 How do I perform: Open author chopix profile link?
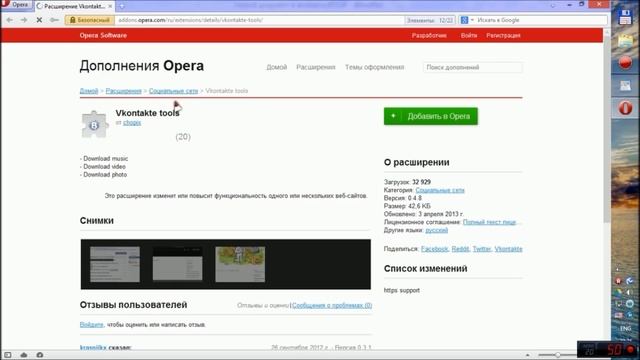132,122
